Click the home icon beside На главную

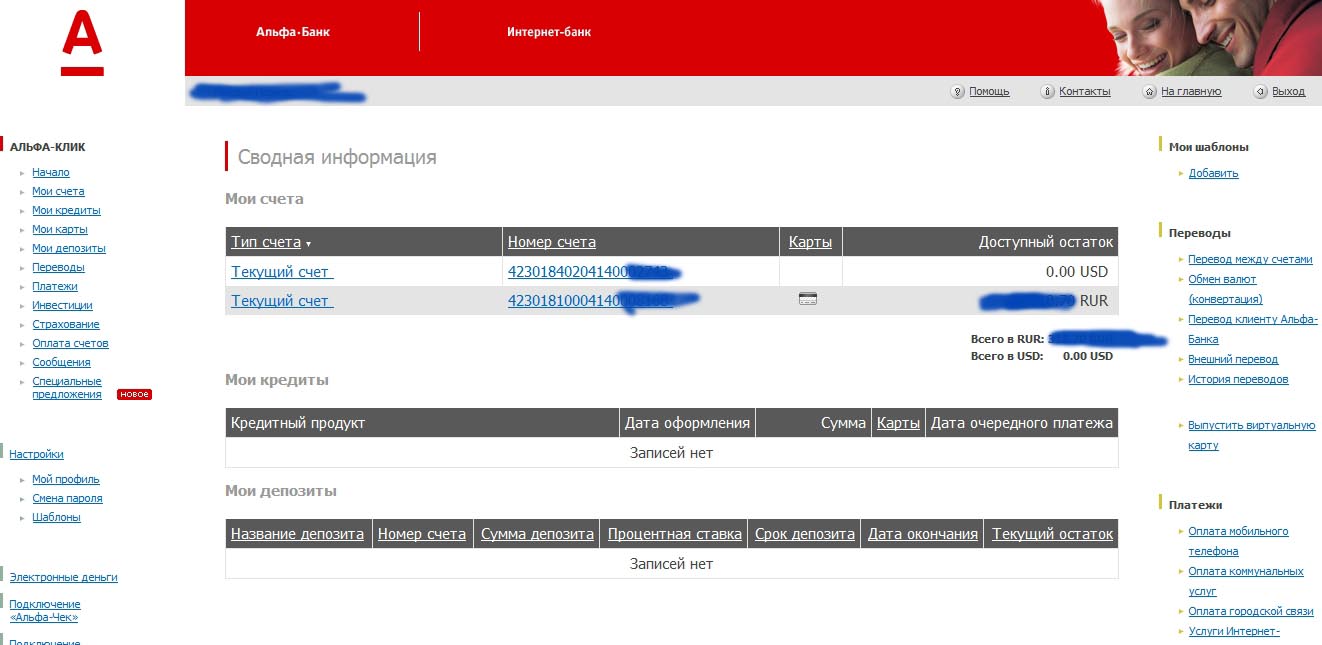point(1149,92)
